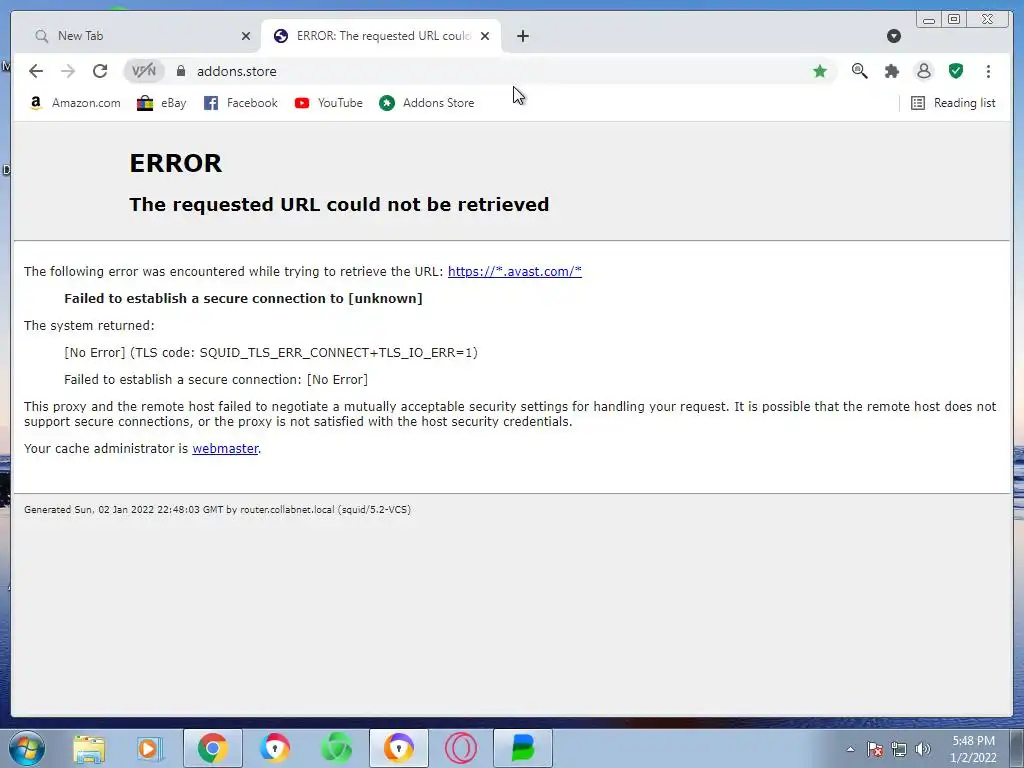Open the eBay bookmark
1024x768 pixels.
point(161,103)
